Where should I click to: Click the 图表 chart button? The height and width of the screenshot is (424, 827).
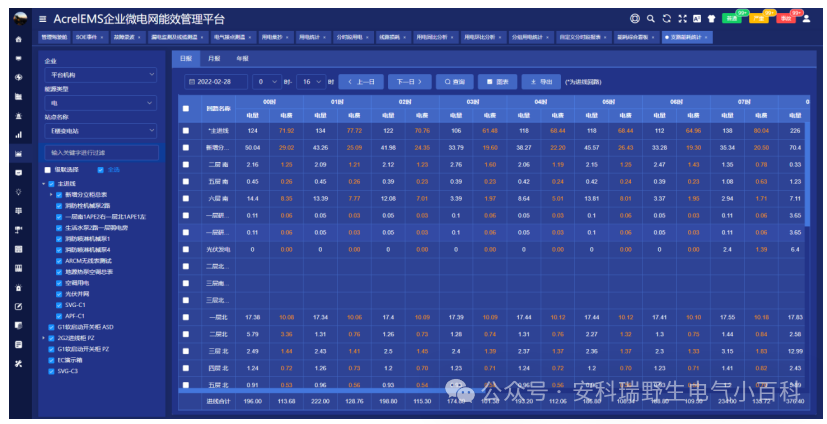(x=497, y=82)
